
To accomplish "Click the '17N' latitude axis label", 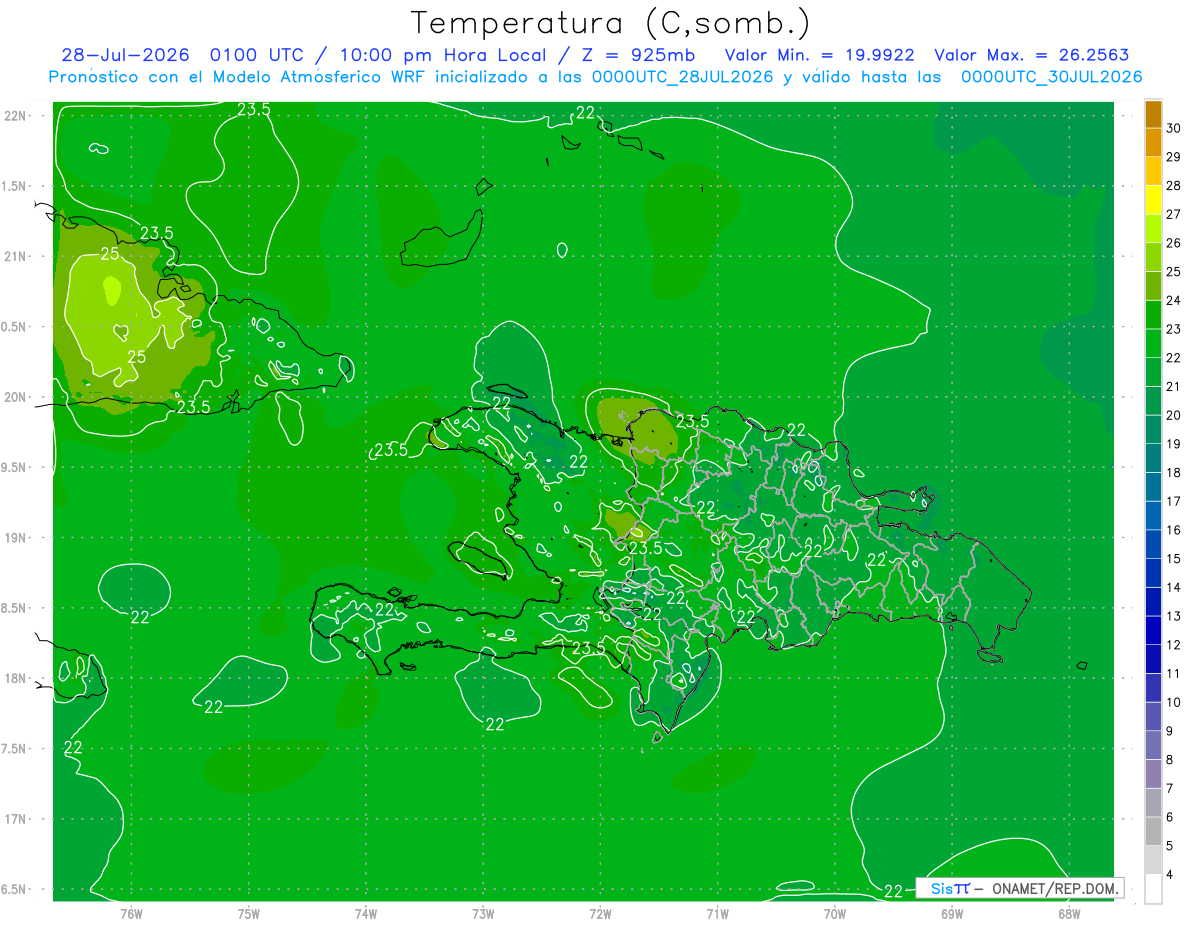I will coord(16,819).
